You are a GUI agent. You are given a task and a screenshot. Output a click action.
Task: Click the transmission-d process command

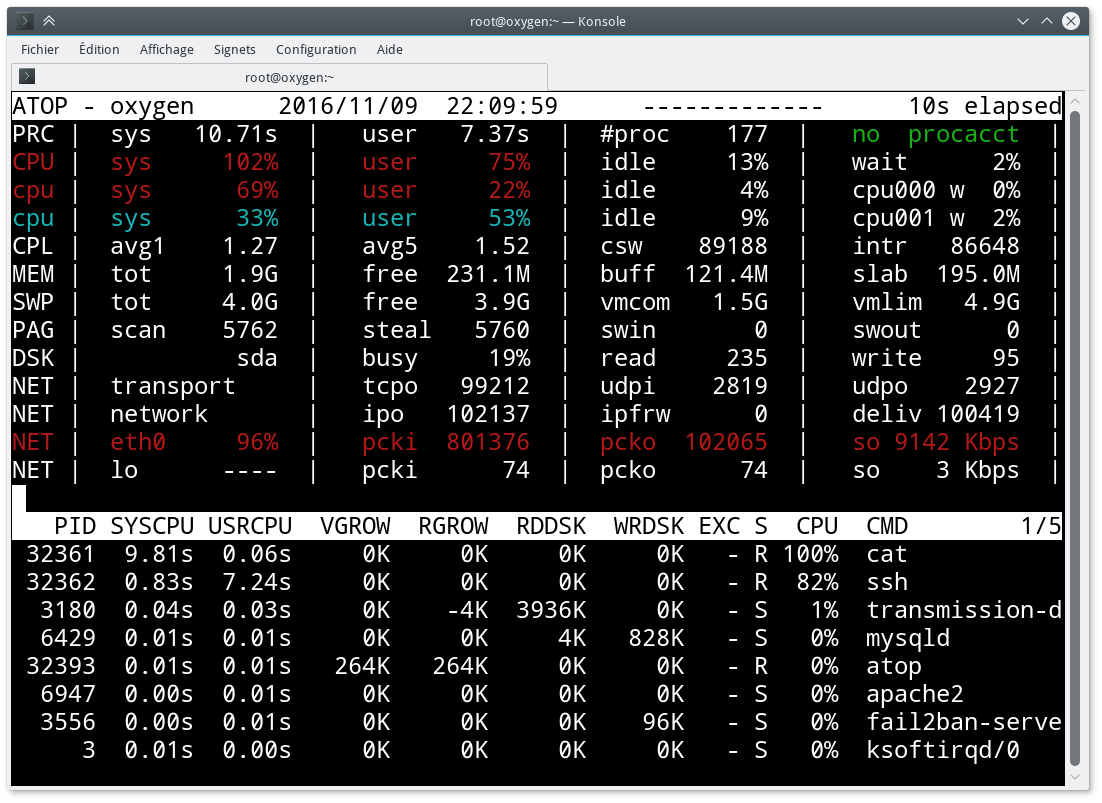click(x=964, y=610)
